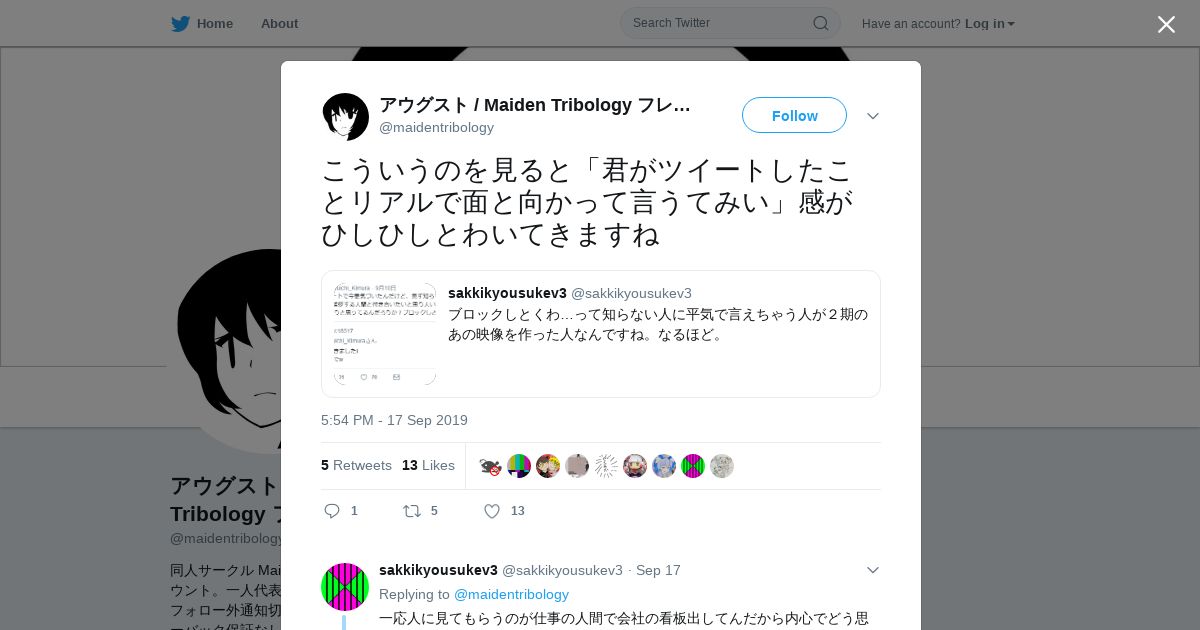Open the Log in dropdown

click(x=990, y=24)
